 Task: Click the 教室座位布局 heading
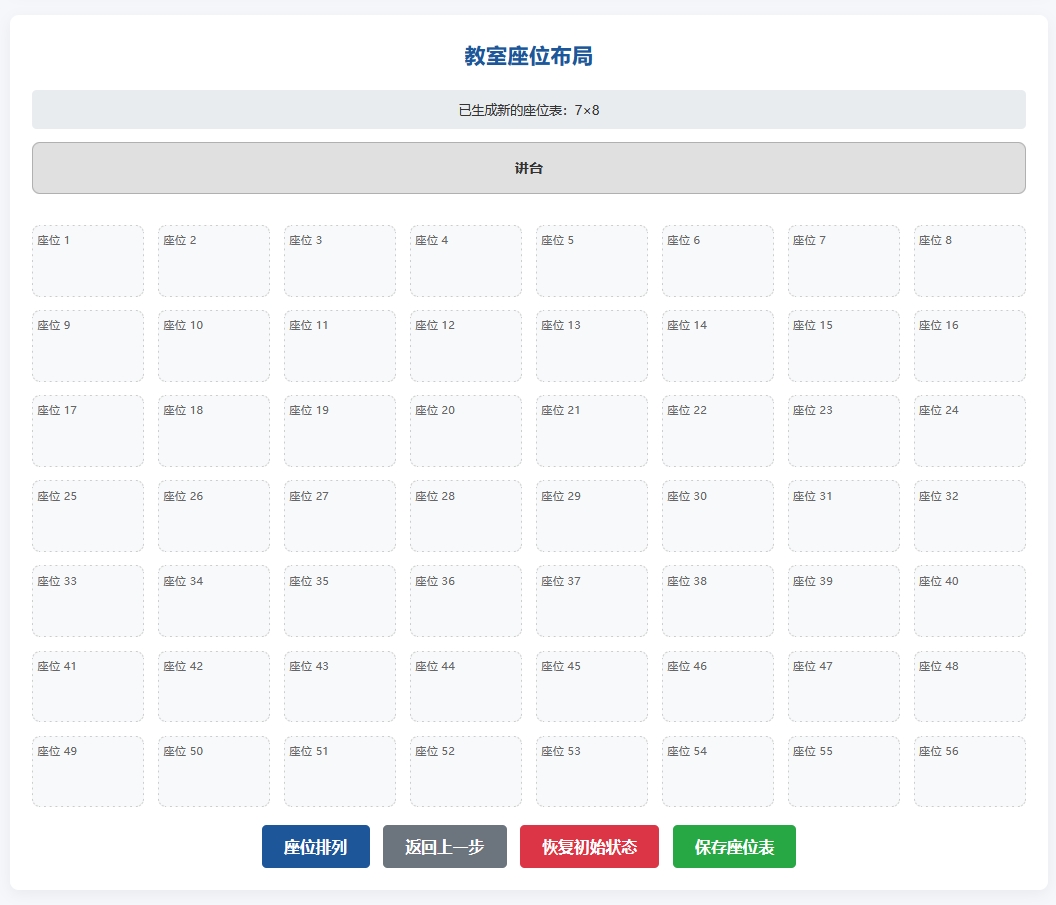pos(529,56)
